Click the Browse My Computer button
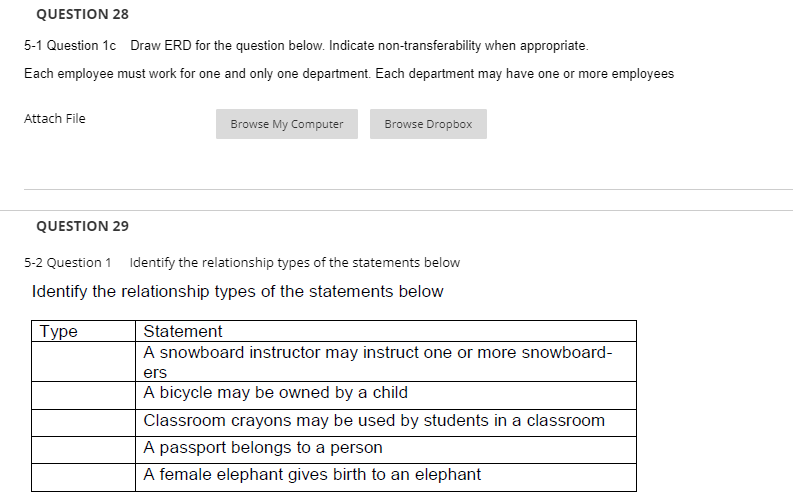 (x=286, y=124)
